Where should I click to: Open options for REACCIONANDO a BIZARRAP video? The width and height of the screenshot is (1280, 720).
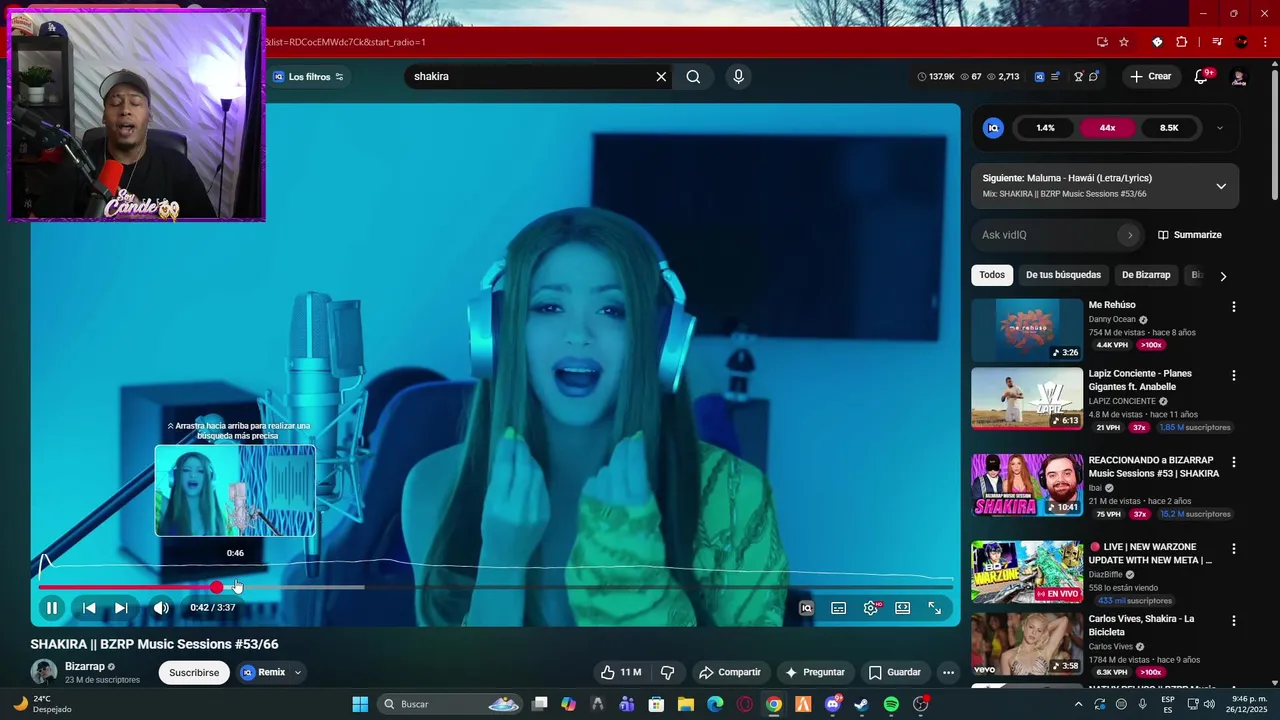1233,462
